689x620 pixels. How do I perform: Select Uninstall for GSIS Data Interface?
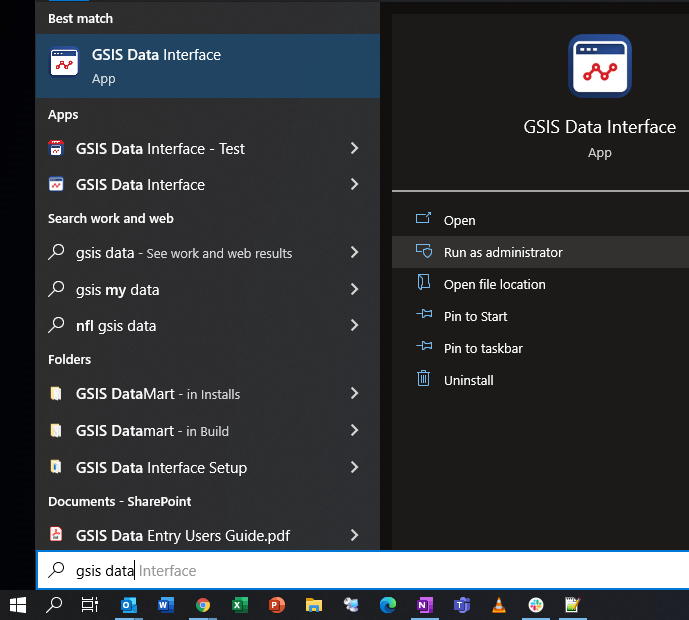[540, 381]
